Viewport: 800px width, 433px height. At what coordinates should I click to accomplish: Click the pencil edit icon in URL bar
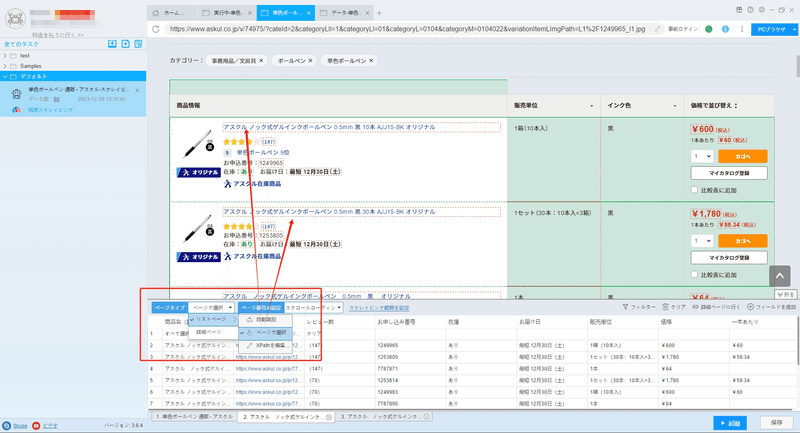point(658,29)
